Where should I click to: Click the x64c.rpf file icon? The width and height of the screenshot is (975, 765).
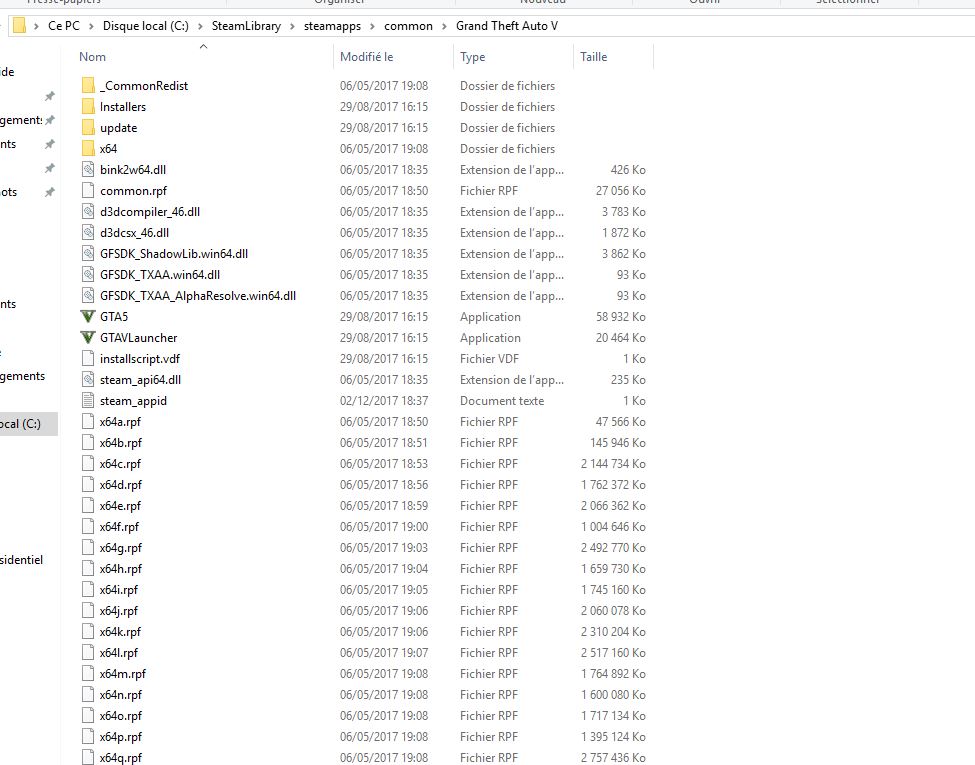click(x=88, y=463)
